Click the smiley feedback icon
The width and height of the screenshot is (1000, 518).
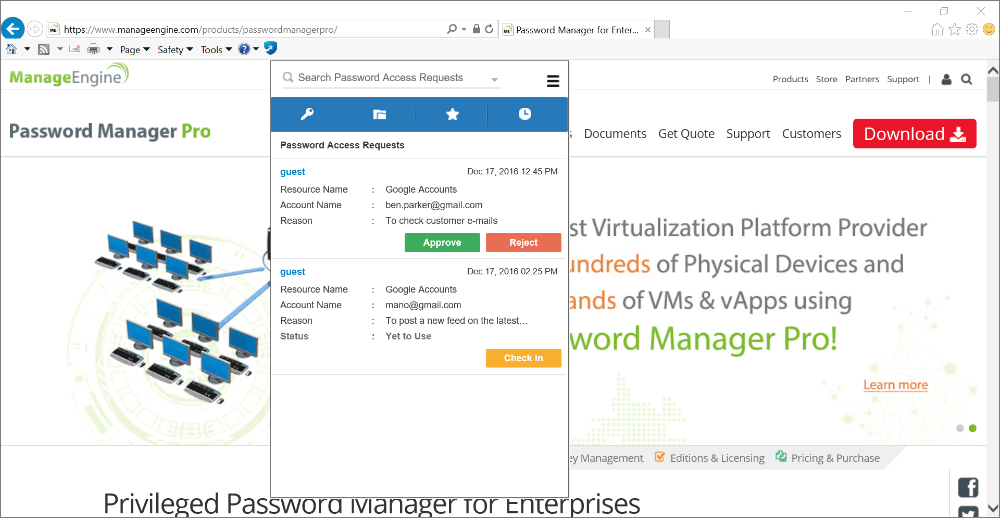tap(989, 29)
